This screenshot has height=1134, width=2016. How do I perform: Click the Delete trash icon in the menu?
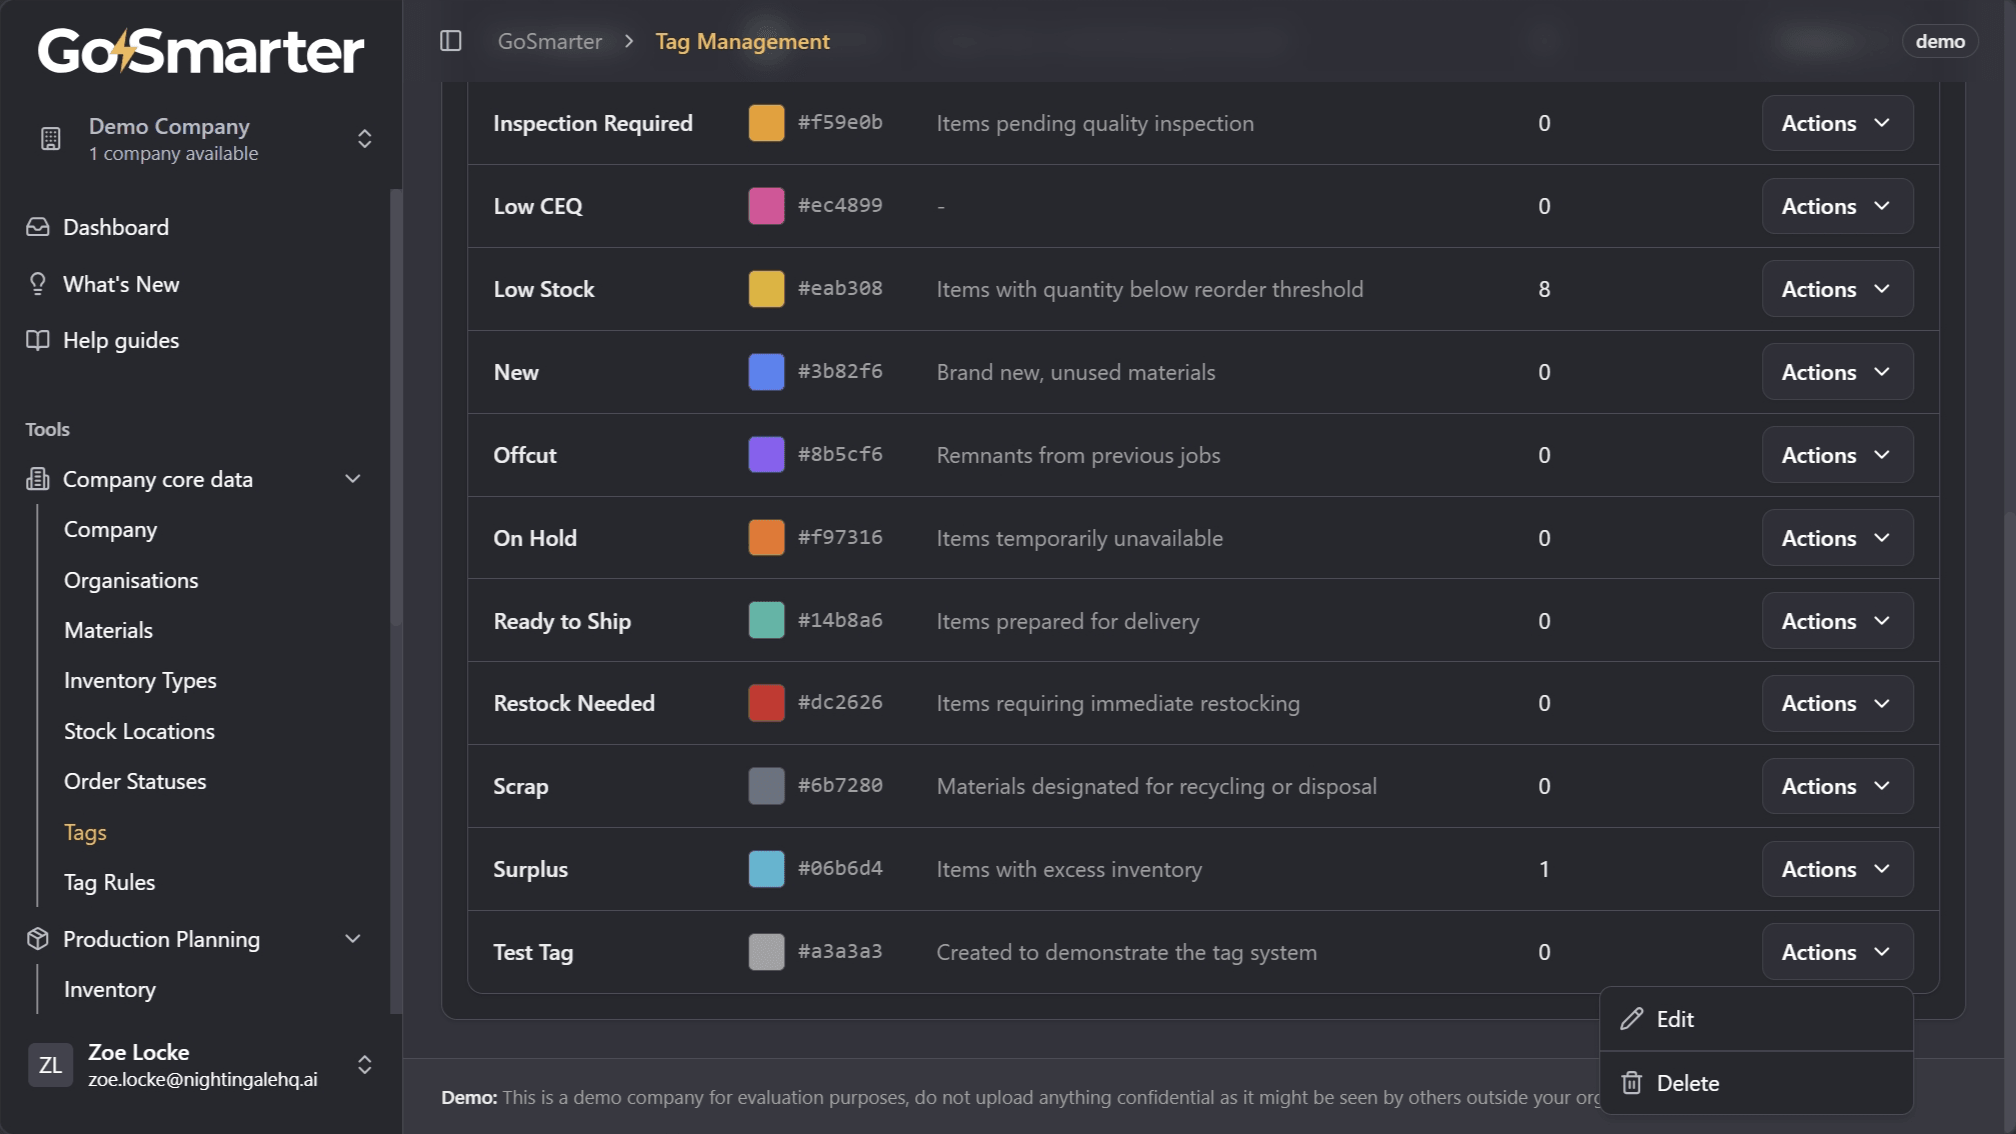click(x=1632, y=1082)
